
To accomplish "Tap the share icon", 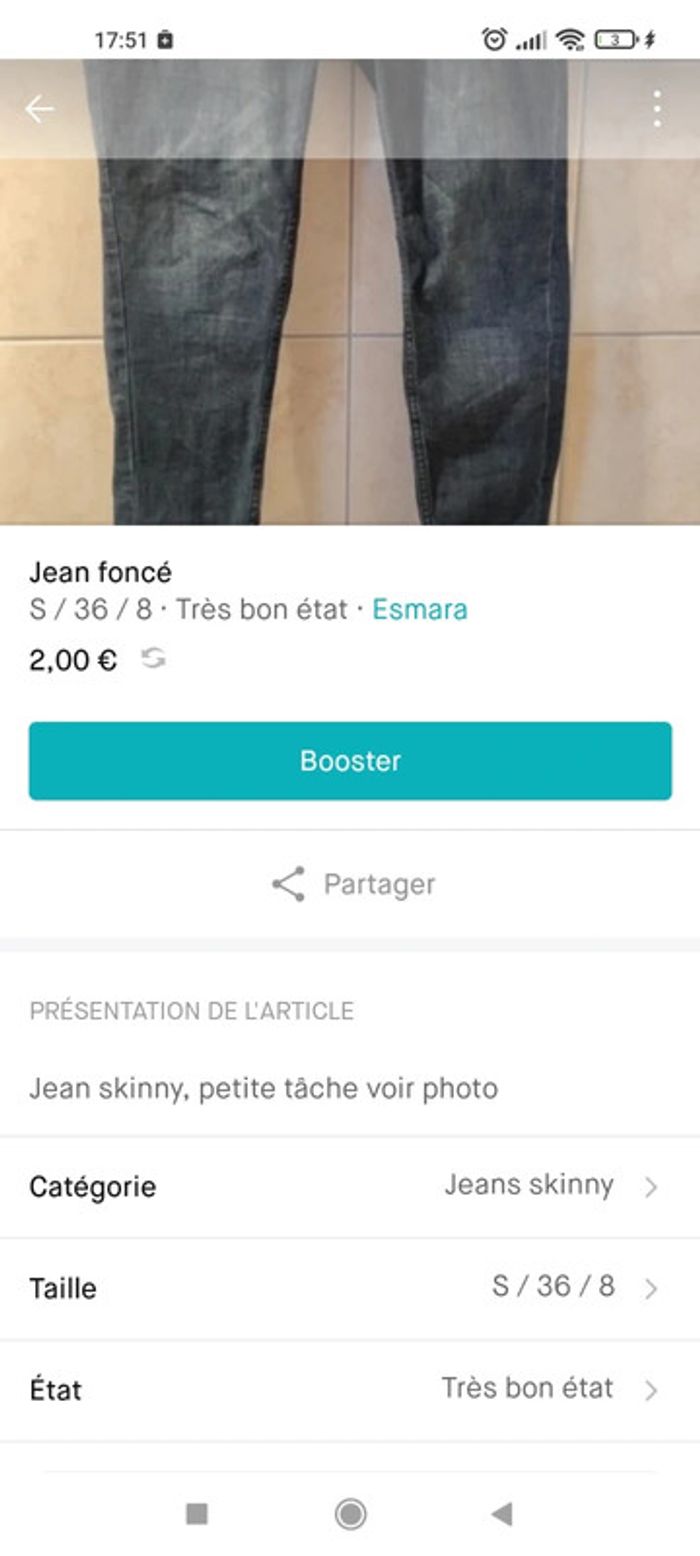I will point(288,885).
